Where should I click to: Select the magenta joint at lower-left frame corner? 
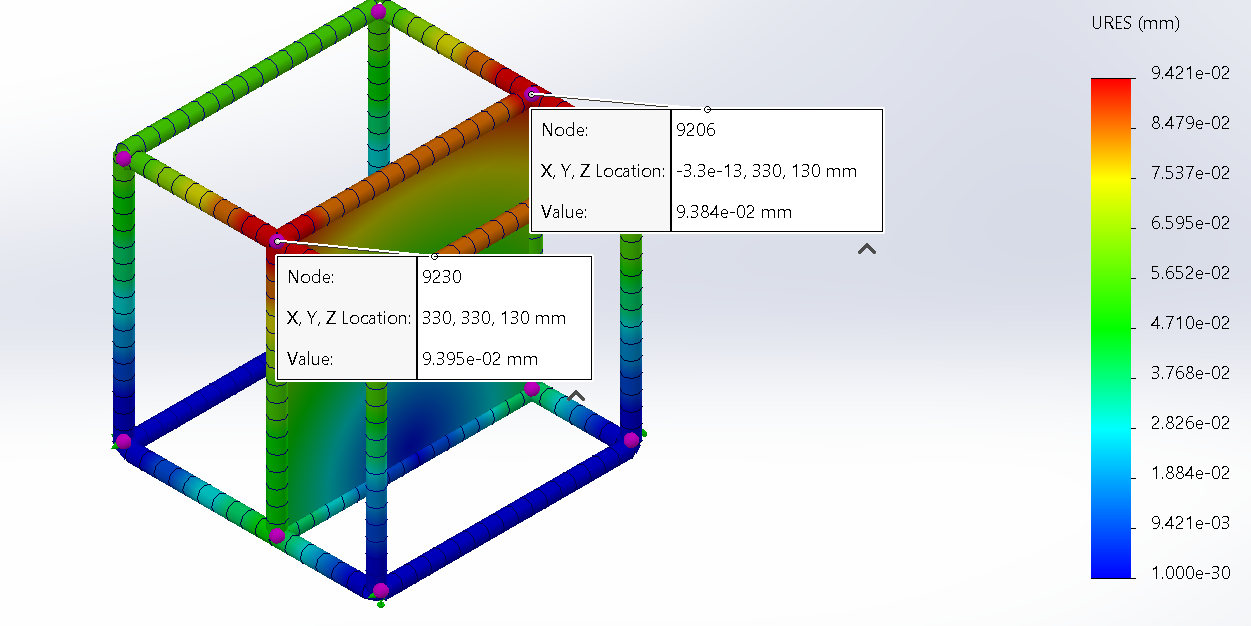tap(123, 440)
